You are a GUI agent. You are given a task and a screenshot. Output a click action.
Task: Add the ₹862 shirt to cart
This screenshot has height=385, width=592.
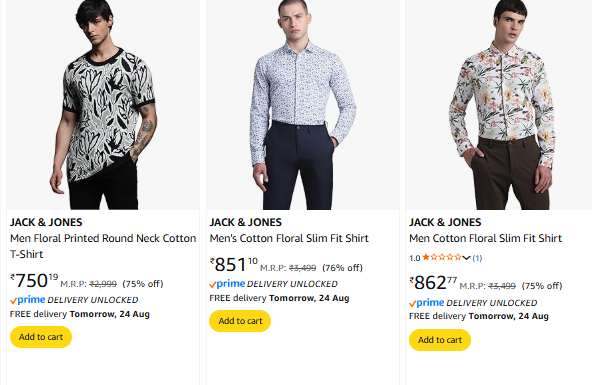[440, 340]
